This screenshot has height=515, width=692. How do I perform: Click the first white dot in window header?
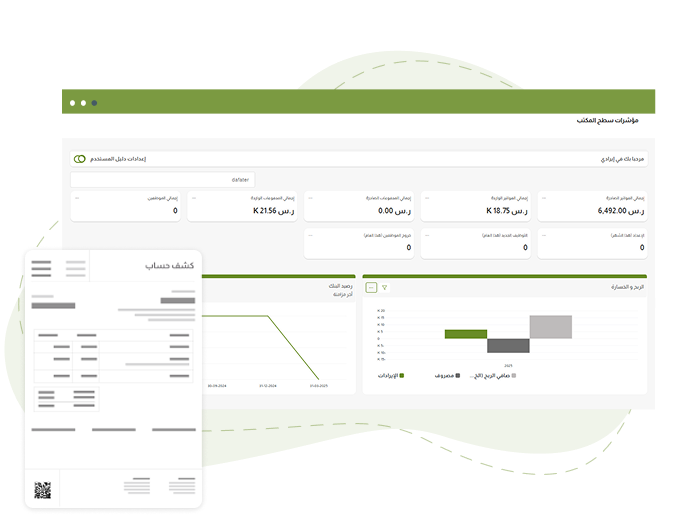click(x=72, y=102)
